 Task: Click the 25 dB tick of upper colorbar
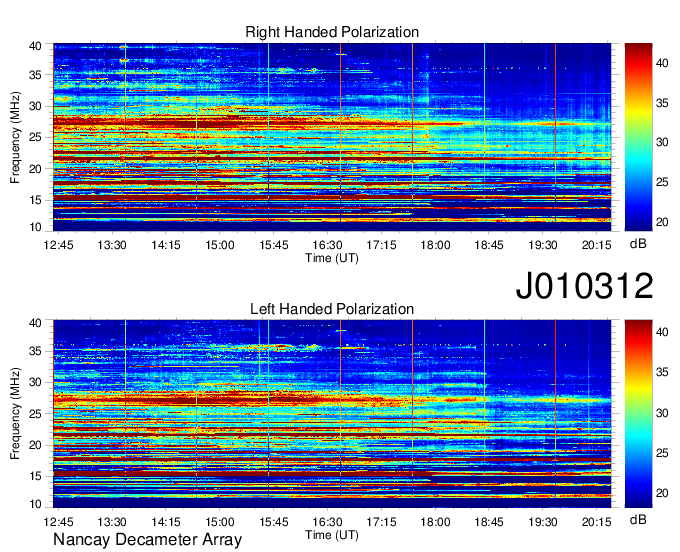pos(662,182)
